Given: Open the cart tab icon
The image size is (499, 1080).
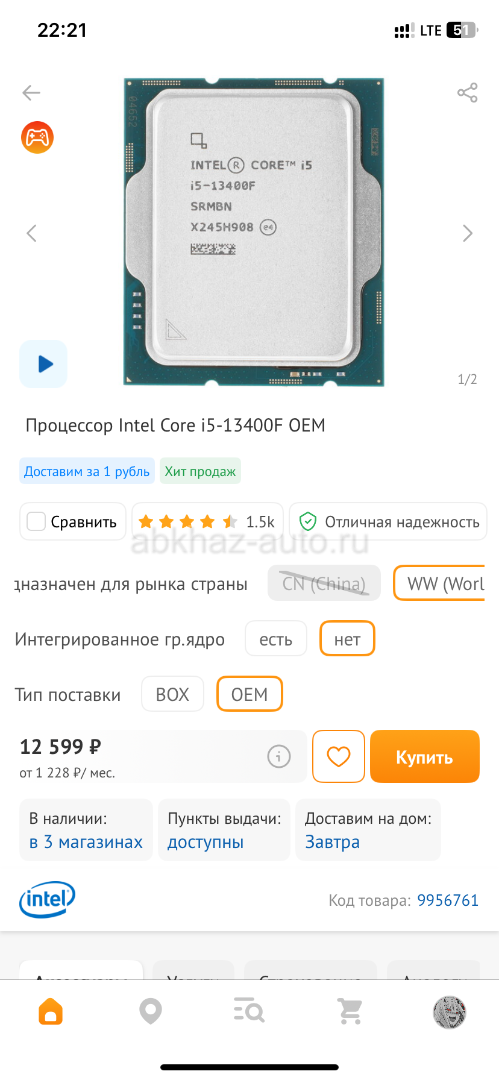Looking at the screenshot, I should coord(349,1011).
